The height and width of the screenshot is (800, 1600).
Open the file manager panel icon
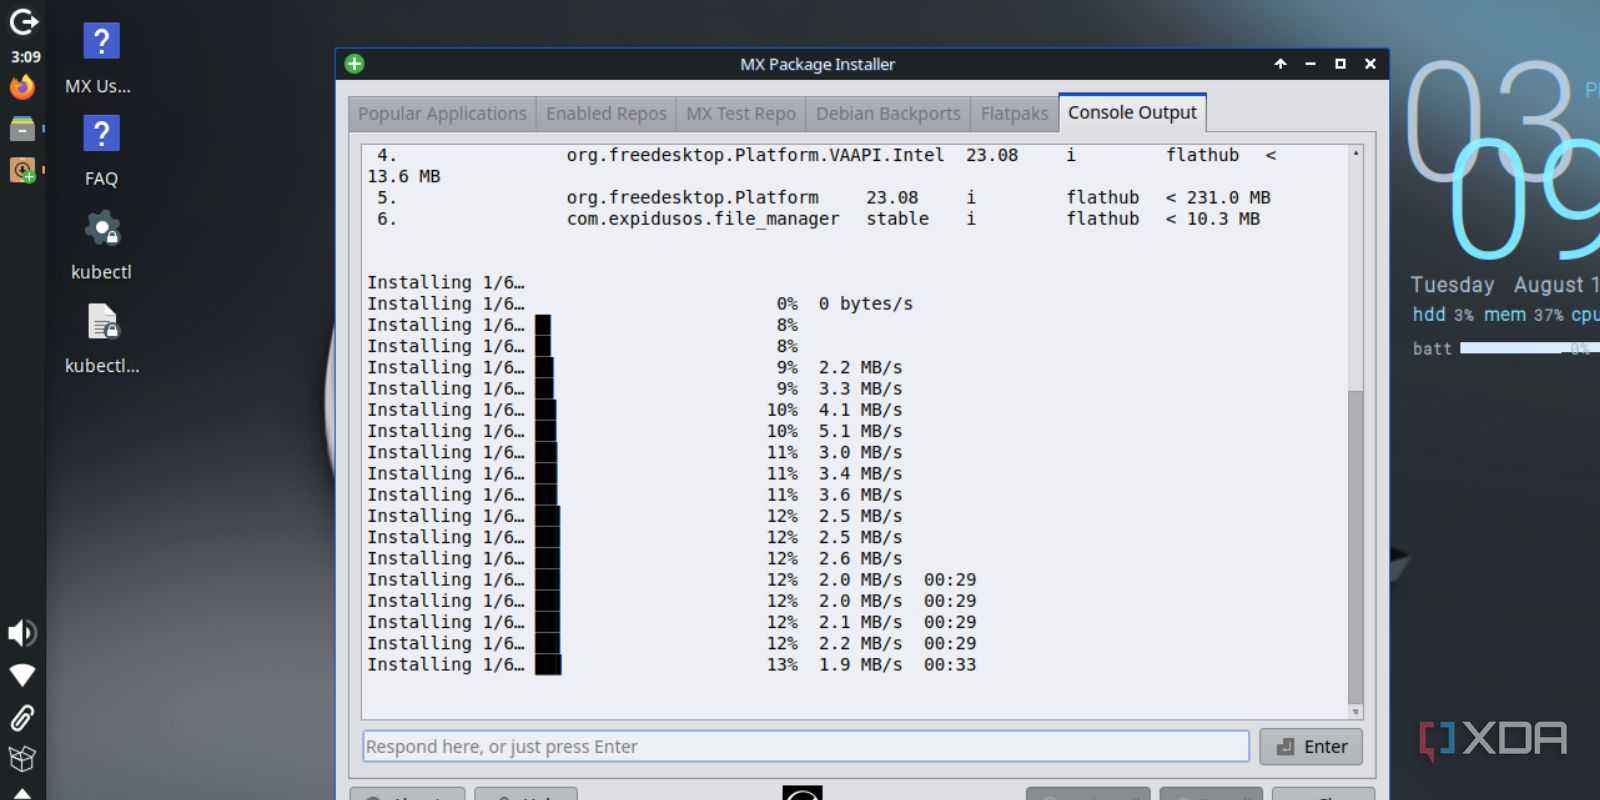click(22, 129)
